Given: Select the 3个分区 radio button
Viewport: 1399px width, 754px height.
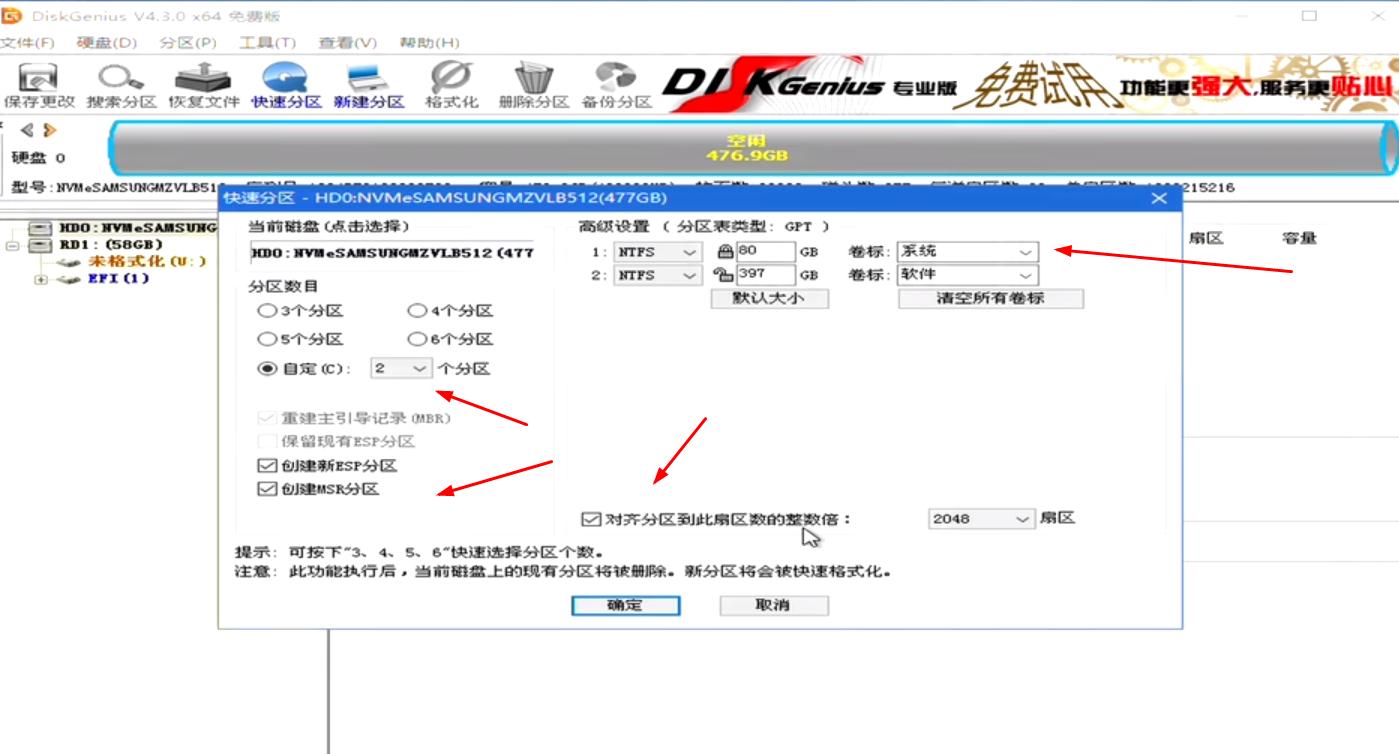Looking at the screenshot, I should (x=267, y=311).
